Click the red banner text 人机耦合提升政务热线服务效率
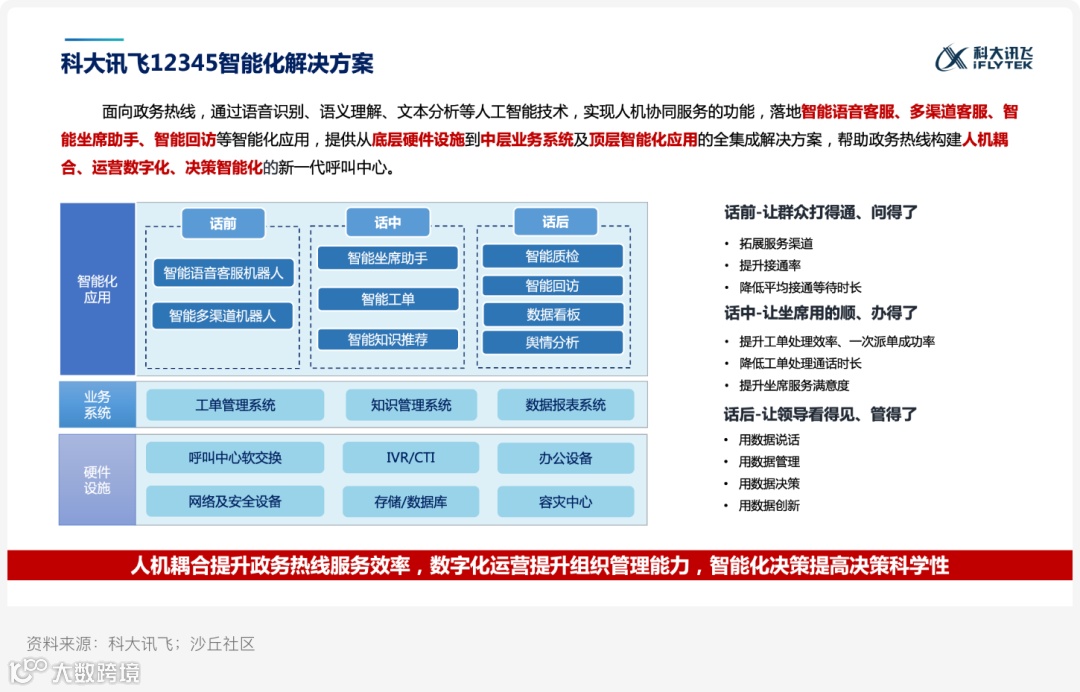The height and width of the screenshot is (692, 1080). click(x=270, y=566)
